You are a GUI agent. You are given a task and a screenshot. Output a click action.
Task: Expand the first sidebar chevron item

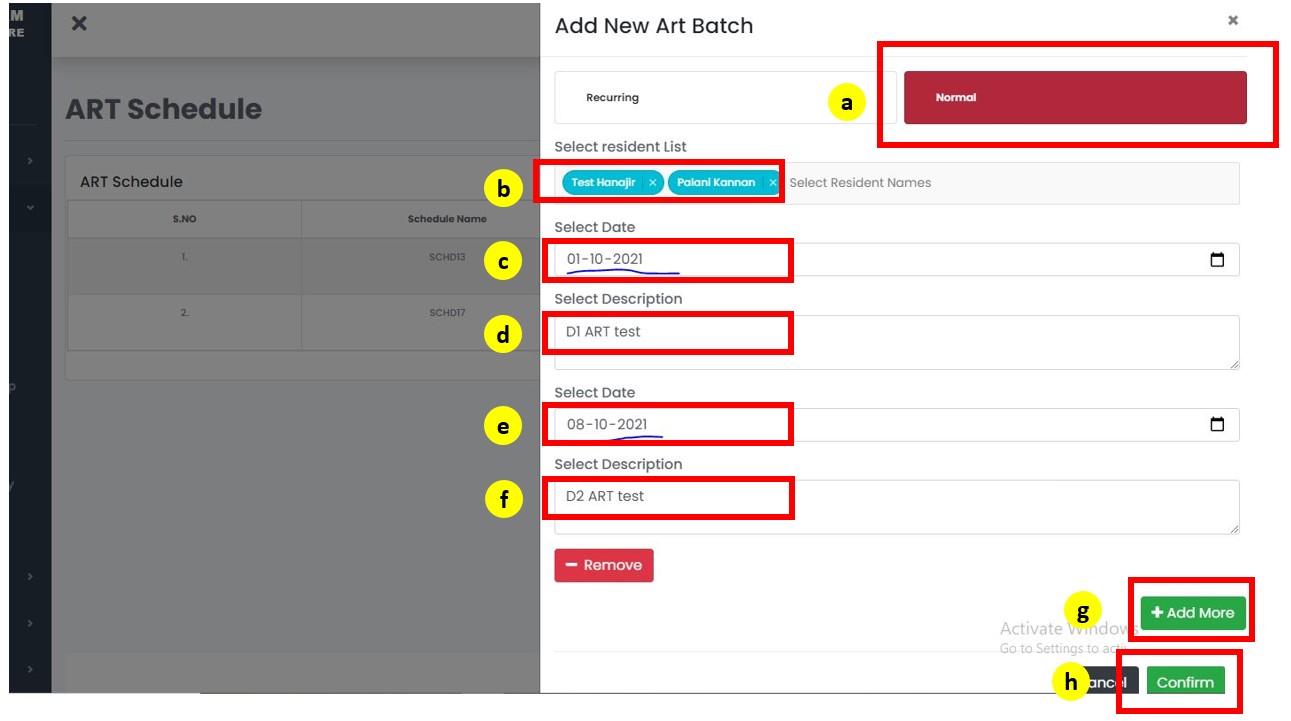point(30,161)
